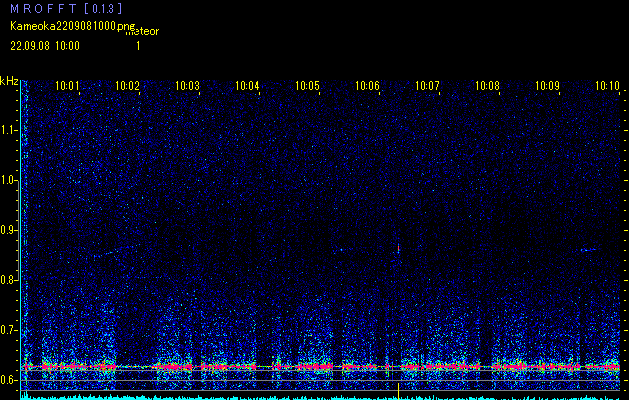Image resolution: width=629 pixels, height=400 pixels.
Task: Click the MROFFT [0.1.3] title text
Action: pos(67,8)
